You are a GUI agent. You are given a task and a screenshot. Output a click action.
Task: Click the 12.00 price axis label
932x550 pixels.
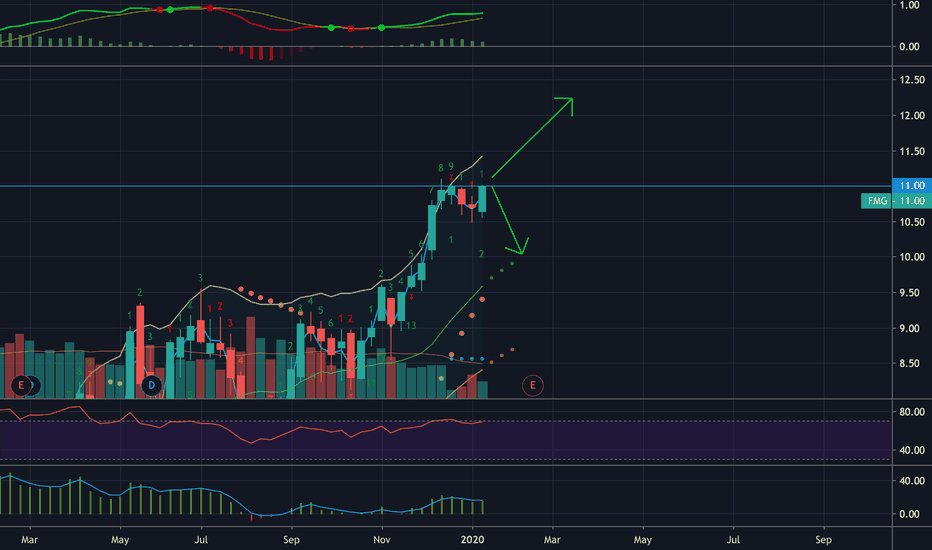pyautogui.click(x=912, y=115)
